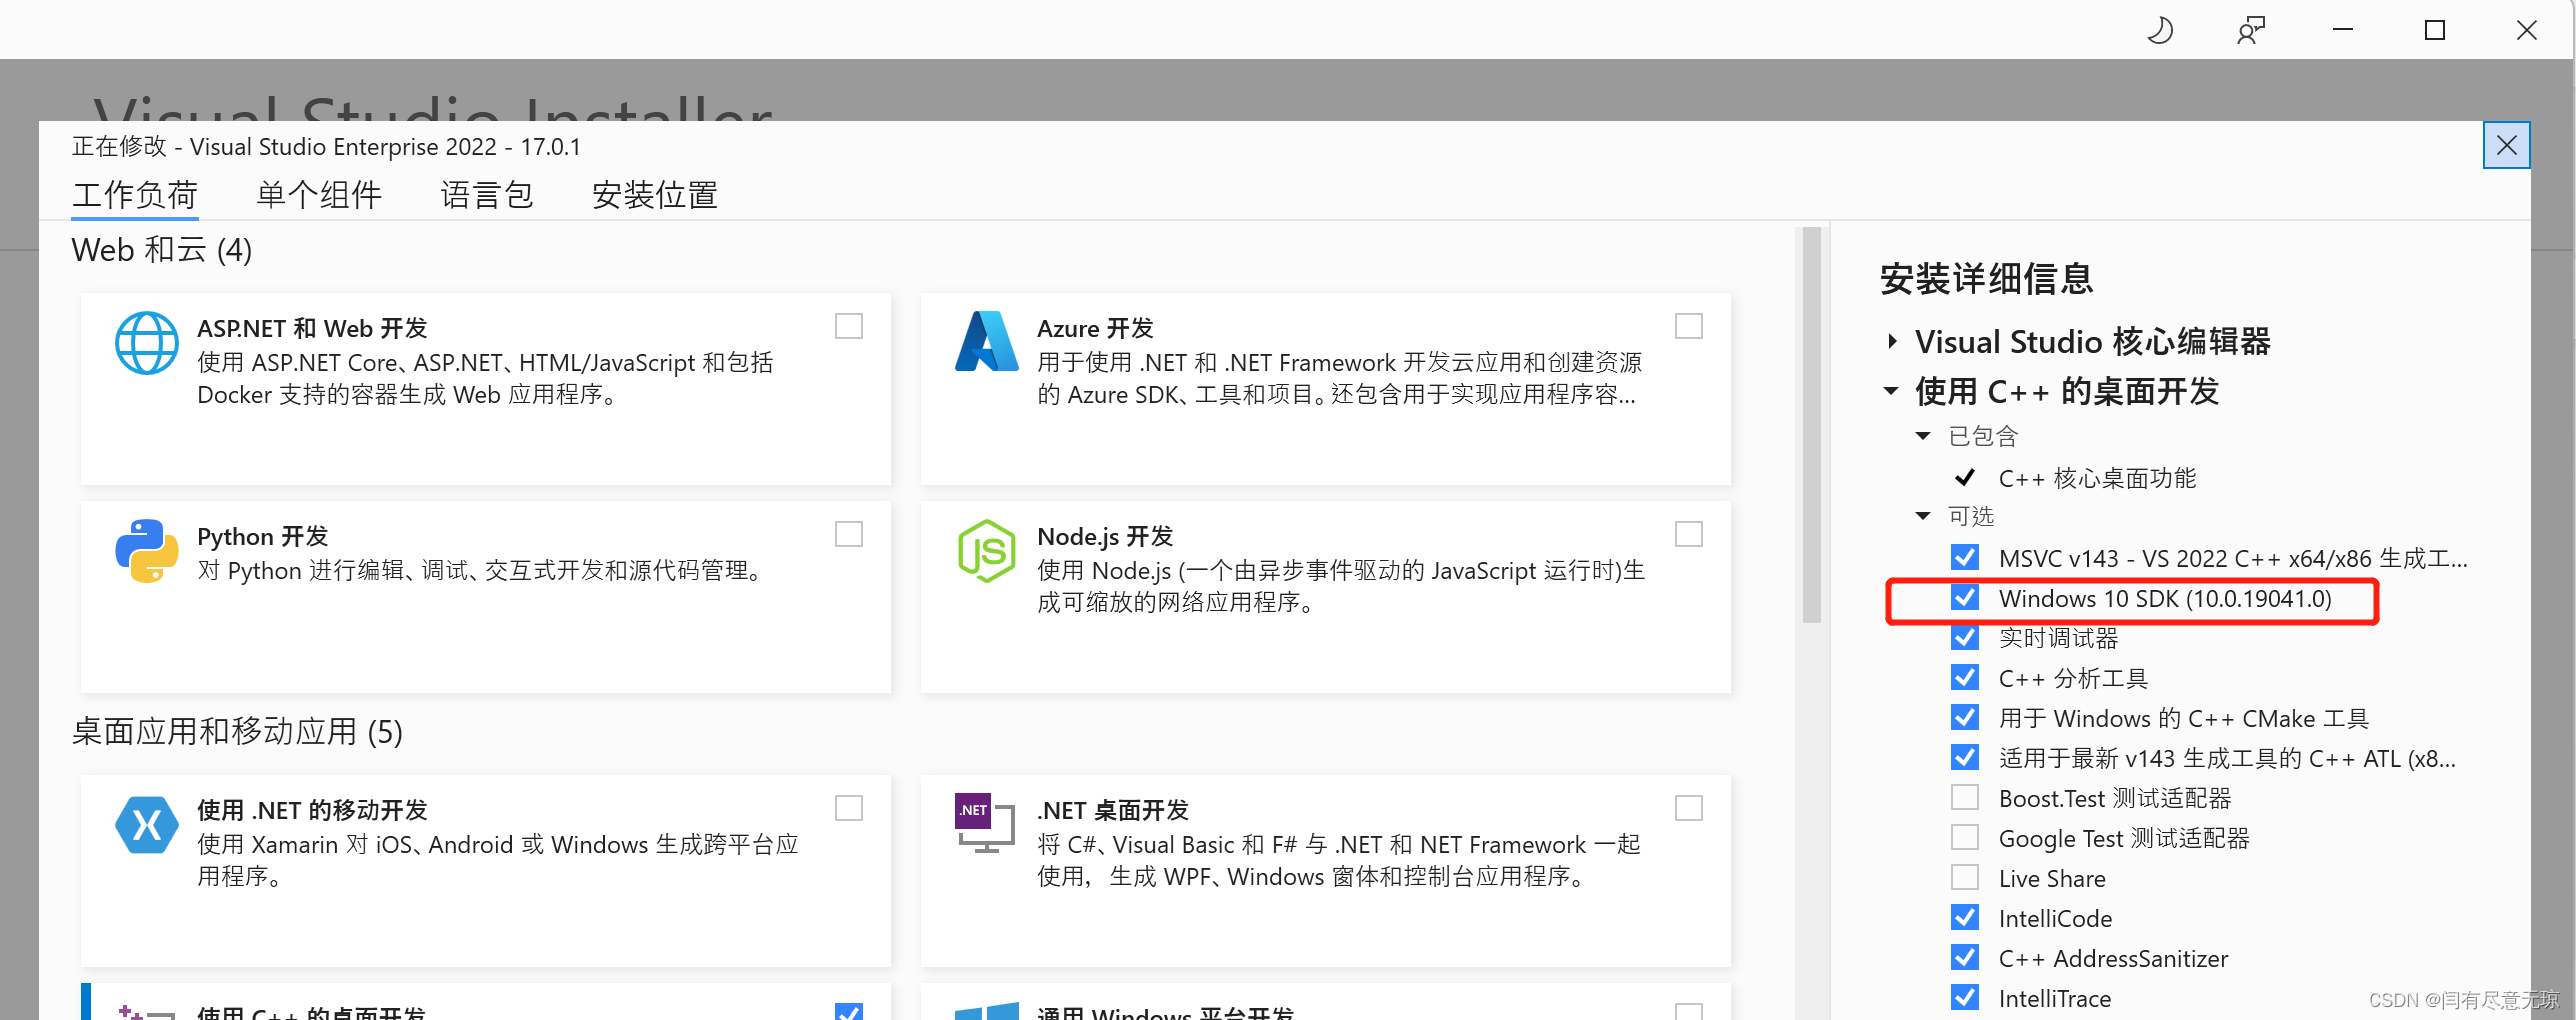The image size is (2576, 1020).
Task: Open the feedback person icon
Action: pyautogui.click(x=2251, y=30)
